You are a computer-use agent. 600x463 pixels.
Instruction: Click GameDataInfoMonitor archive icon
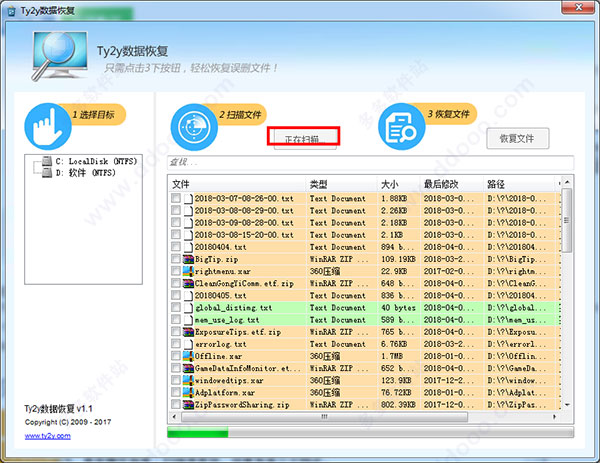[188, 368]
